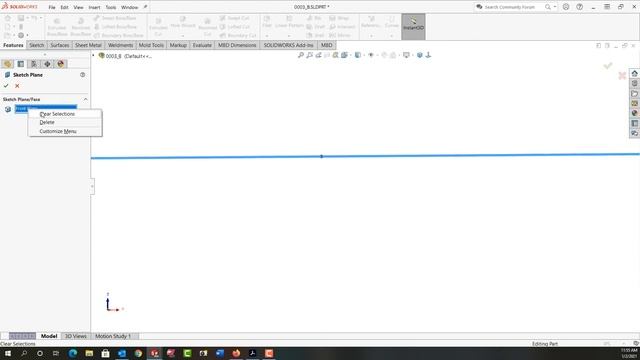Expand the 0003_B flyout design tree arrow
The height and width of the screenshot is (360, 640).
coord(93,56)
